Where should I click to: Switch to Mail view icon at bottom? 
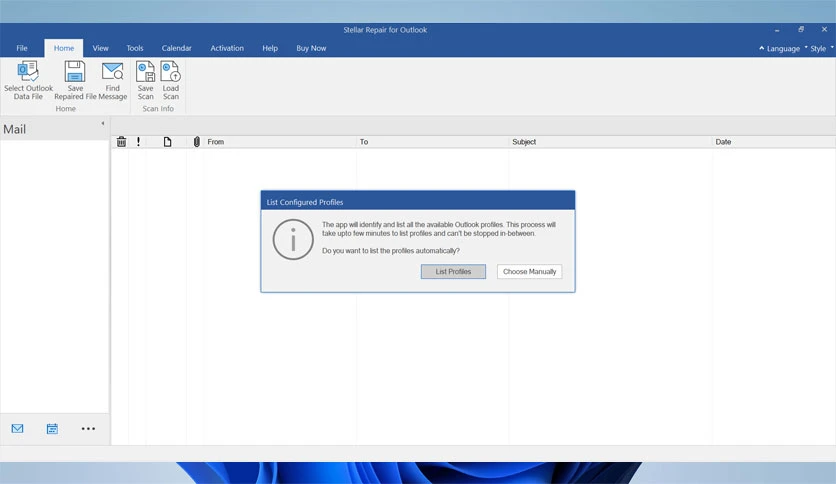(18, 429)
